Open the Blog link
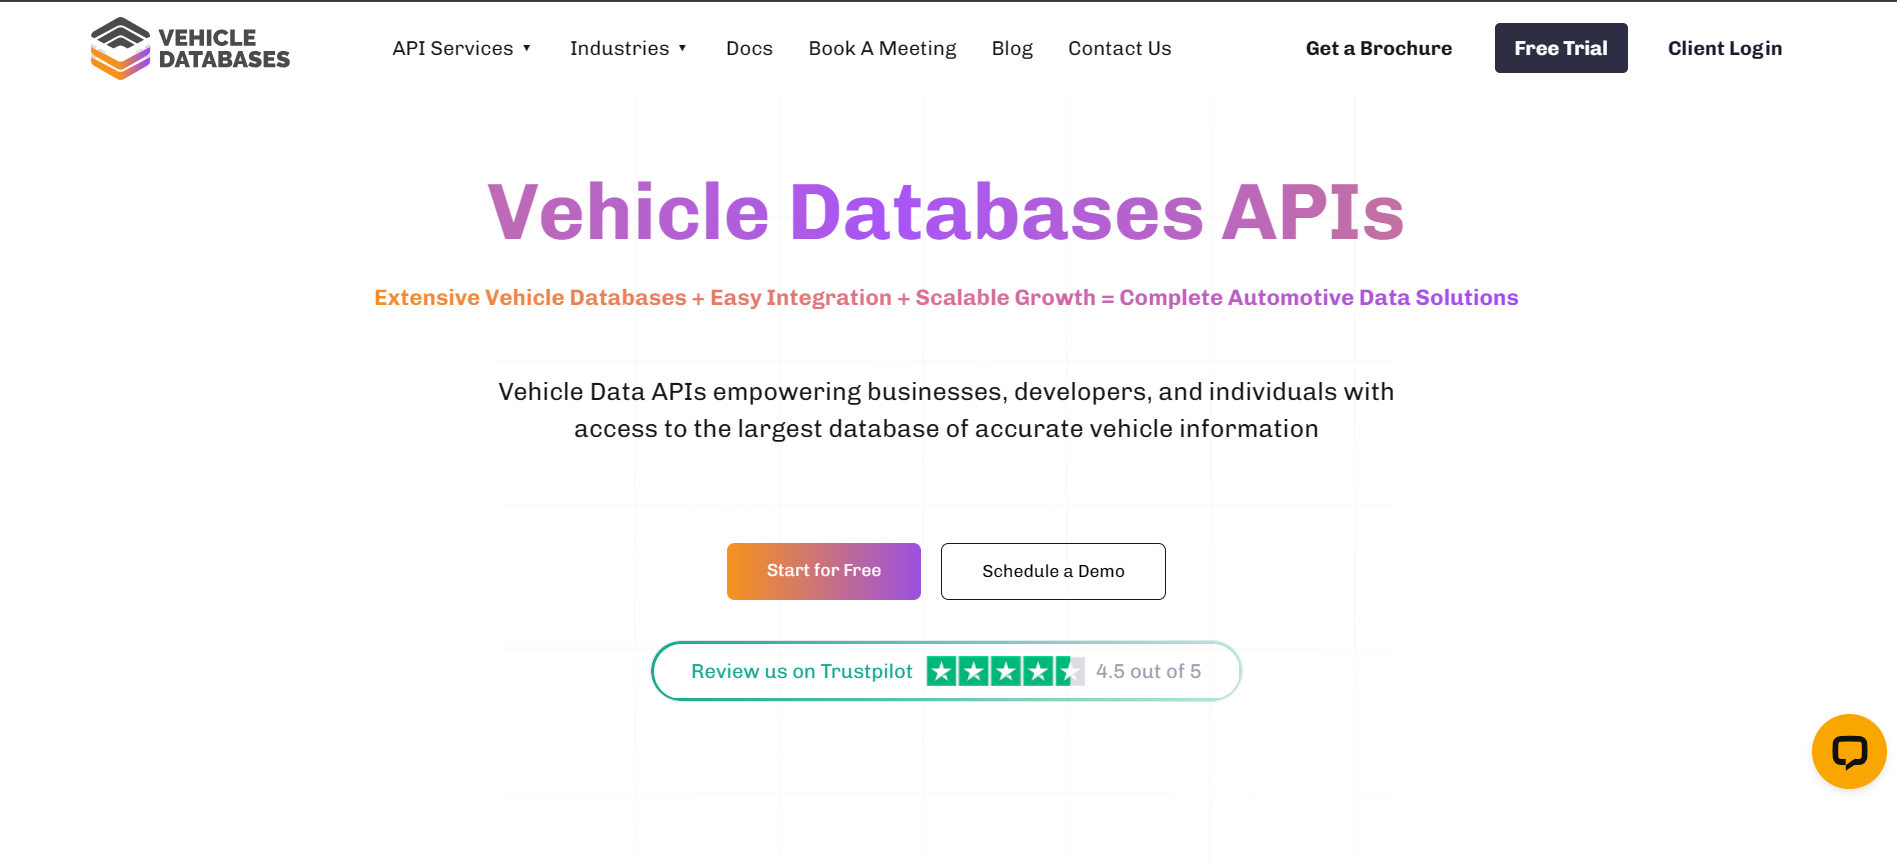 1012,48
